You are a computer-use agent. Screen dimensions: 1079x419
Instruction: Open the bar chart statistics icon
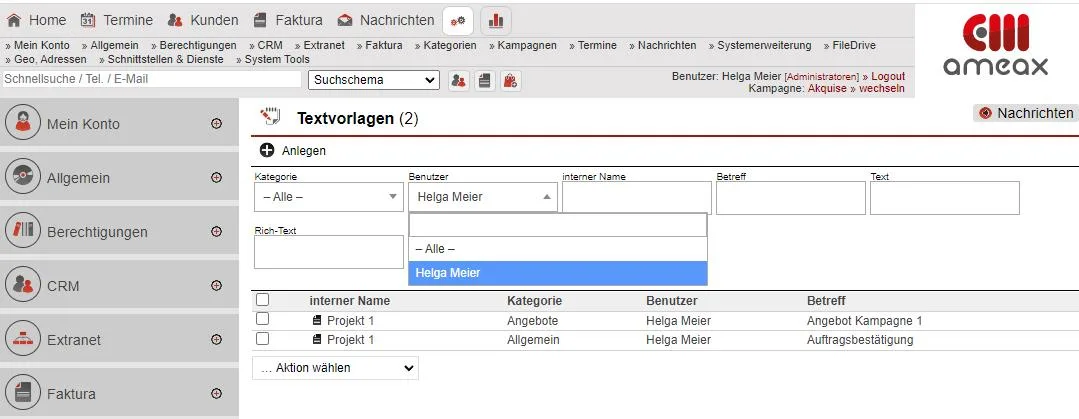click(x=496, y=20)
